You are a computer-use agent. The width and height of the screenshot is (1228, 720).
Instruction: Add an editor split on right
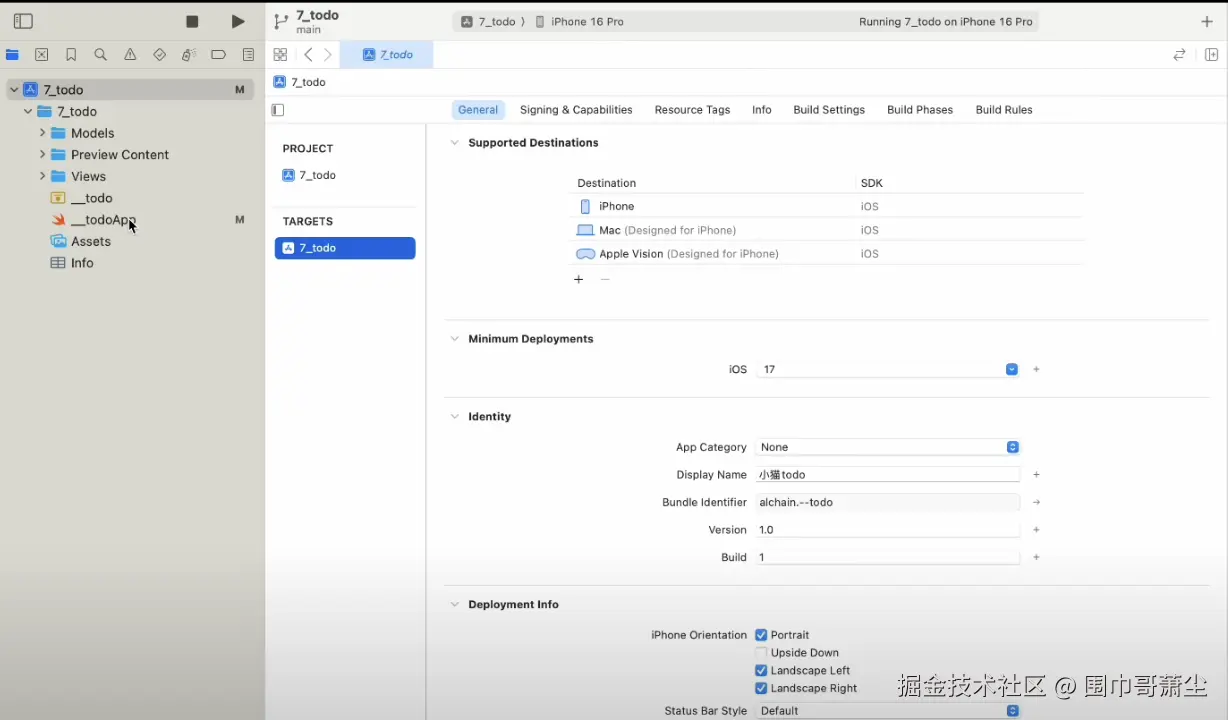tap(1211, 55)
